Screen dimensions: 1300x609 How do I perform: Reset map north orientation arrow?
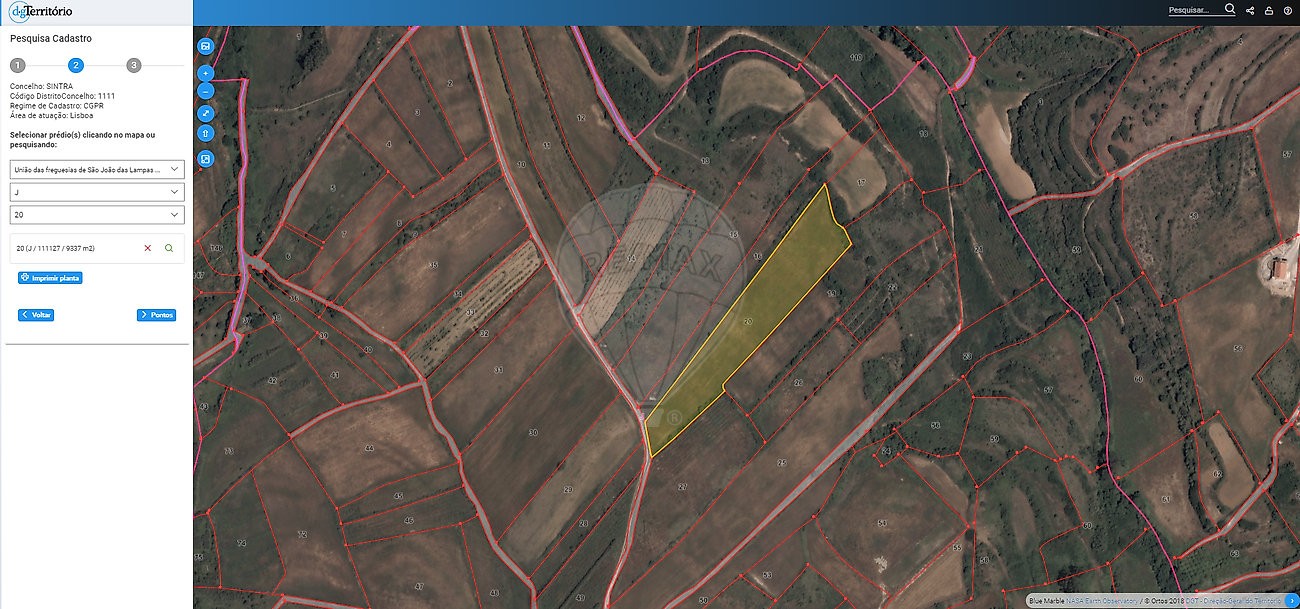[206, 133]
